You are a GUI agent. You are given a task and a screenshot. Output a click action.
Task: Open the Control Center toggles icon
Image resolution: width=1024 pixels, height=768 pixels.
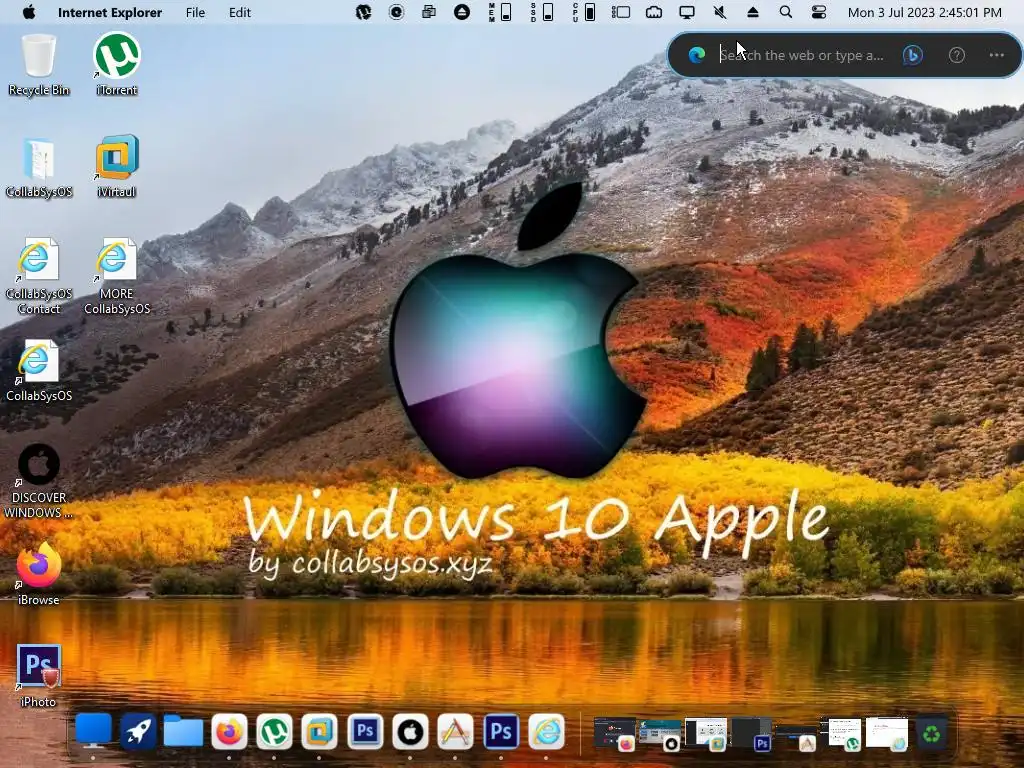click(818, 12)
